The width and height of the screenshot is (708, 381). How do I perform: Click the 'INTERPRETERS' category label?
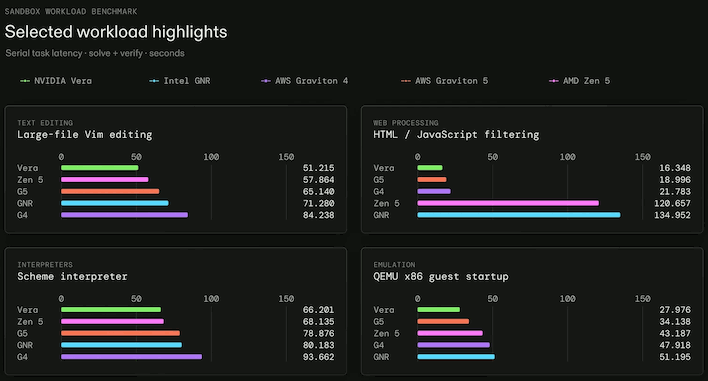tap(45, 265)
